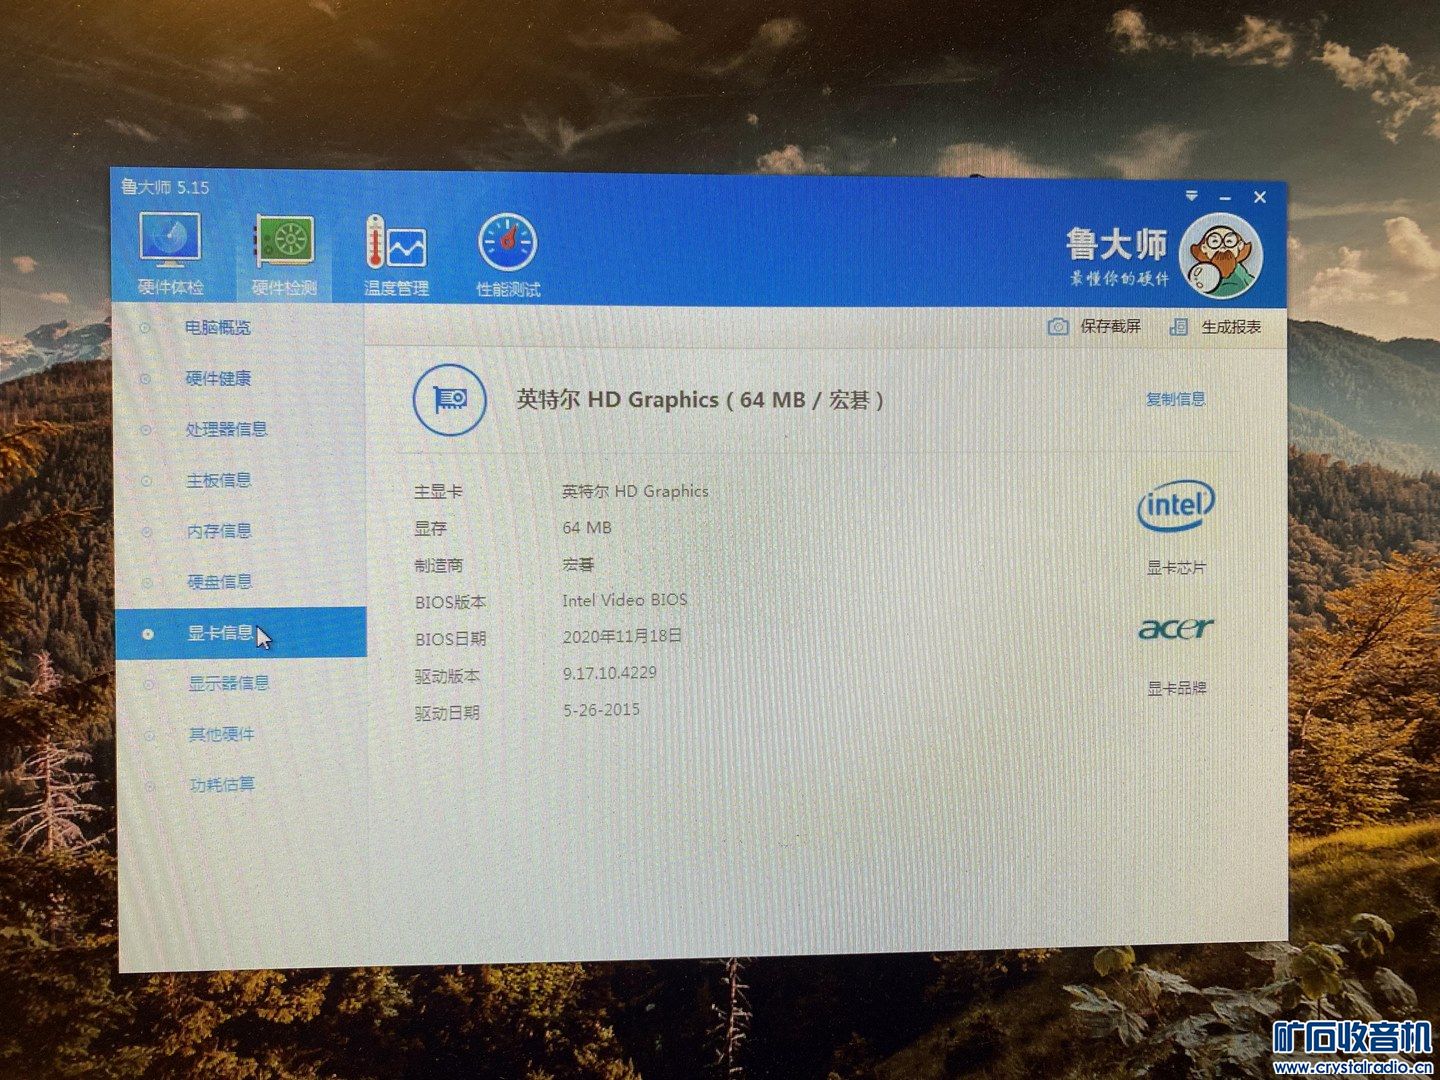Click the BIOS版本 label
Image resolution: width=1440 pixels, height=1080 pixels.
tap(450, 603)
